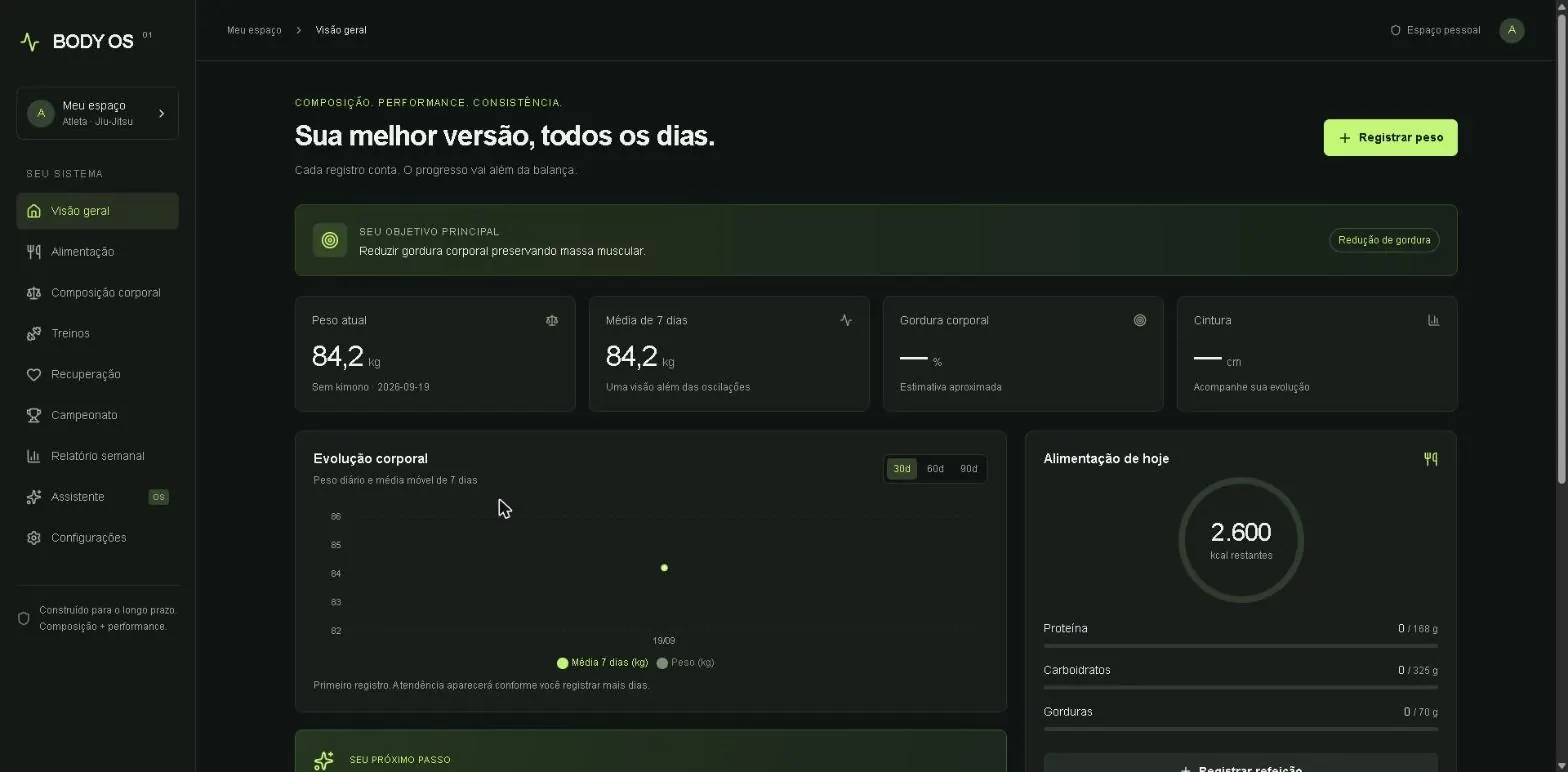Click the Registrar peso button
The image size is (1568, 772).
[x=1391, y=138]
